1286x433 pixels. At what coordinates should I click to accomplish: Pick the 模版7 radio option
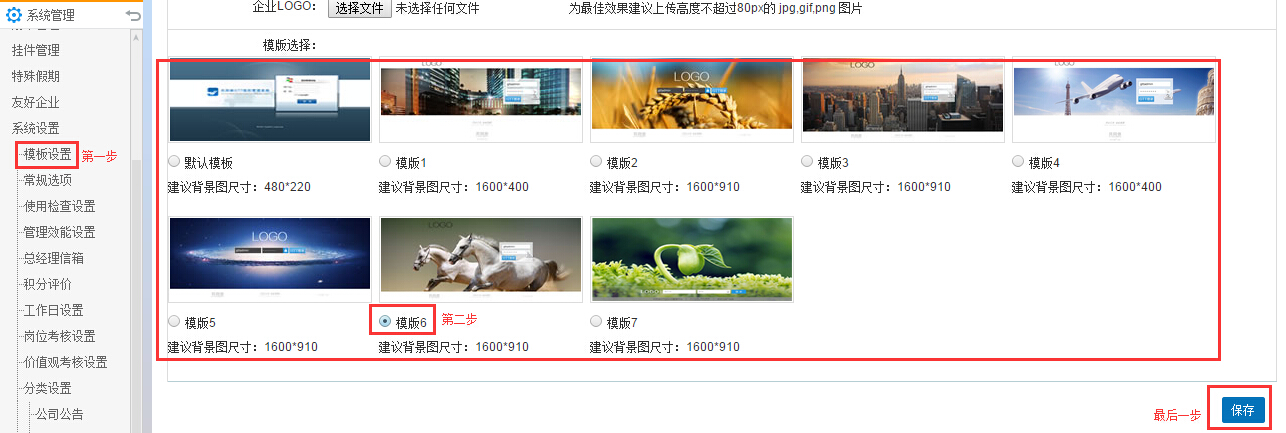(597, 321)
